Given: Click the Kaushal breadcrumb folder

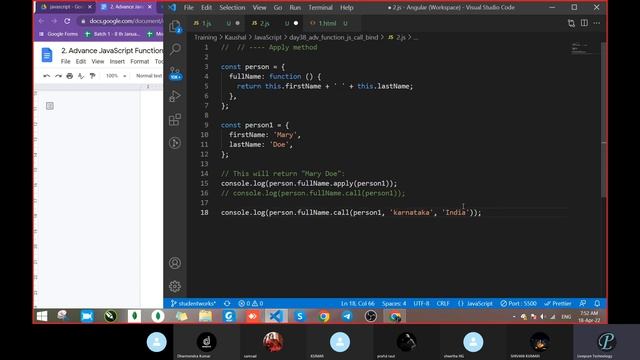Looking at the screenshot, I should [x=235, y=37].
